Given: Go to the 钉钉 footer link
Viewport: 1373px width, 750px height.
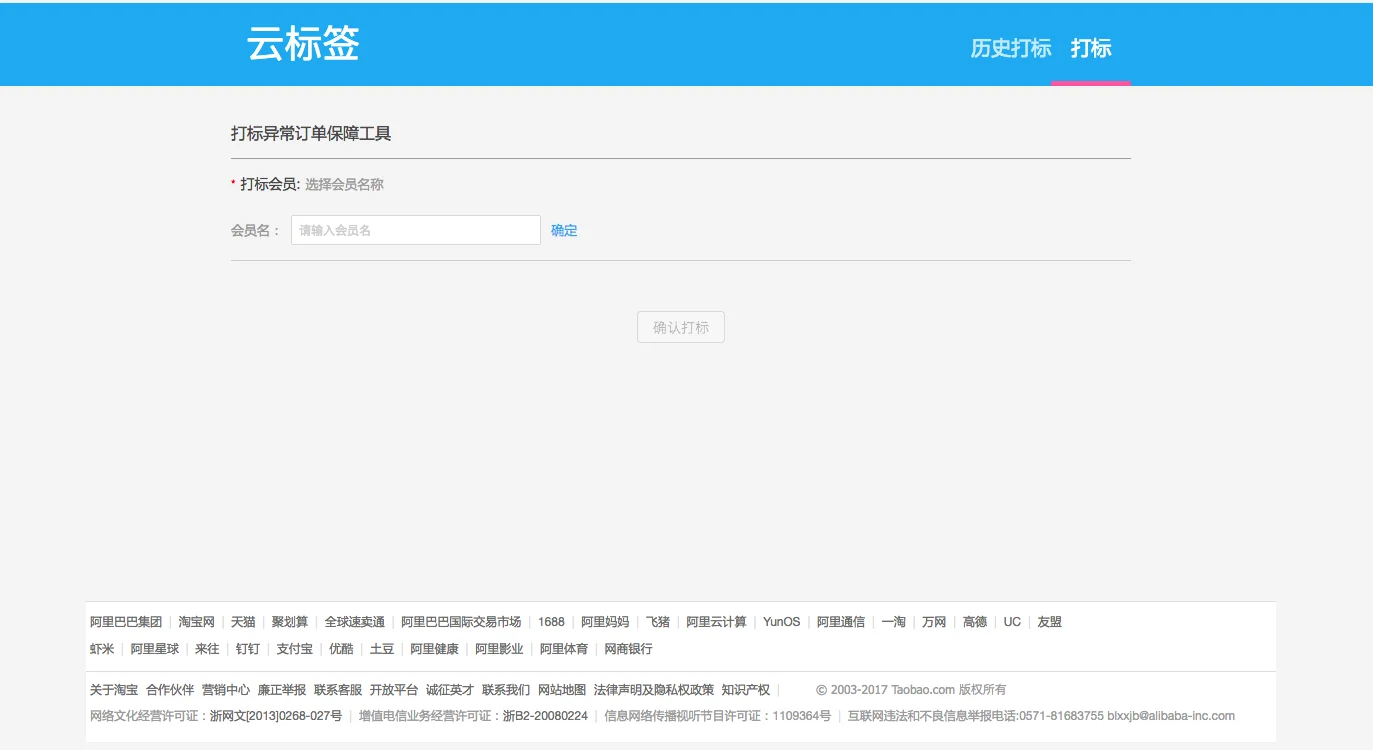Looking at the screenshot, I should click(x=248, y=649).
